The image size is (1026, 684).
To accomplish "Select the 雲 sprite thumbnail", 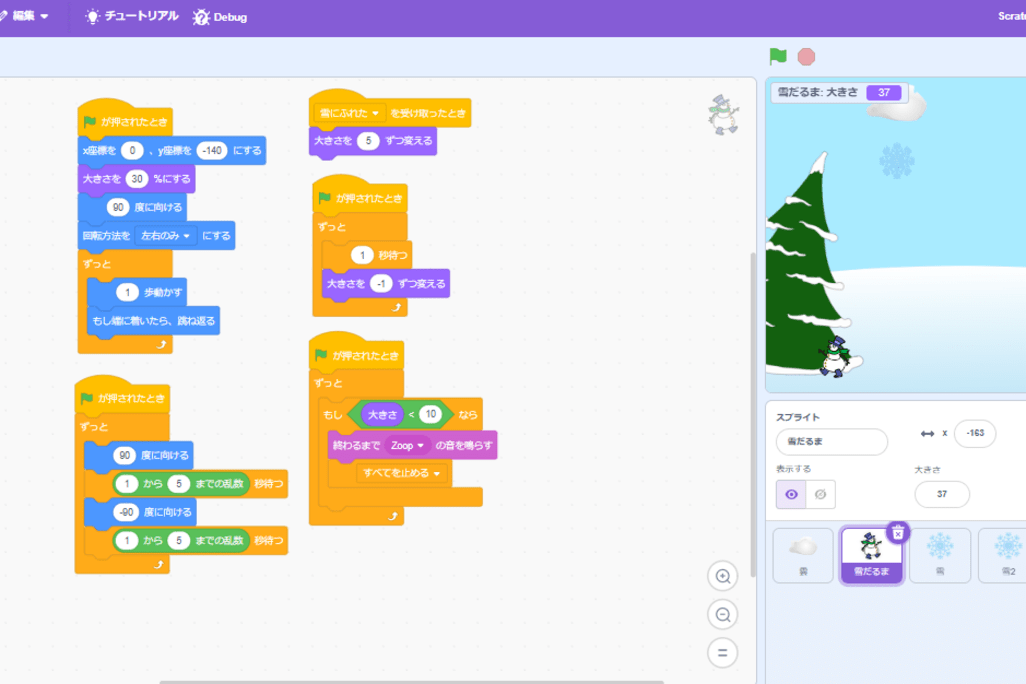I will click(802, 555).
